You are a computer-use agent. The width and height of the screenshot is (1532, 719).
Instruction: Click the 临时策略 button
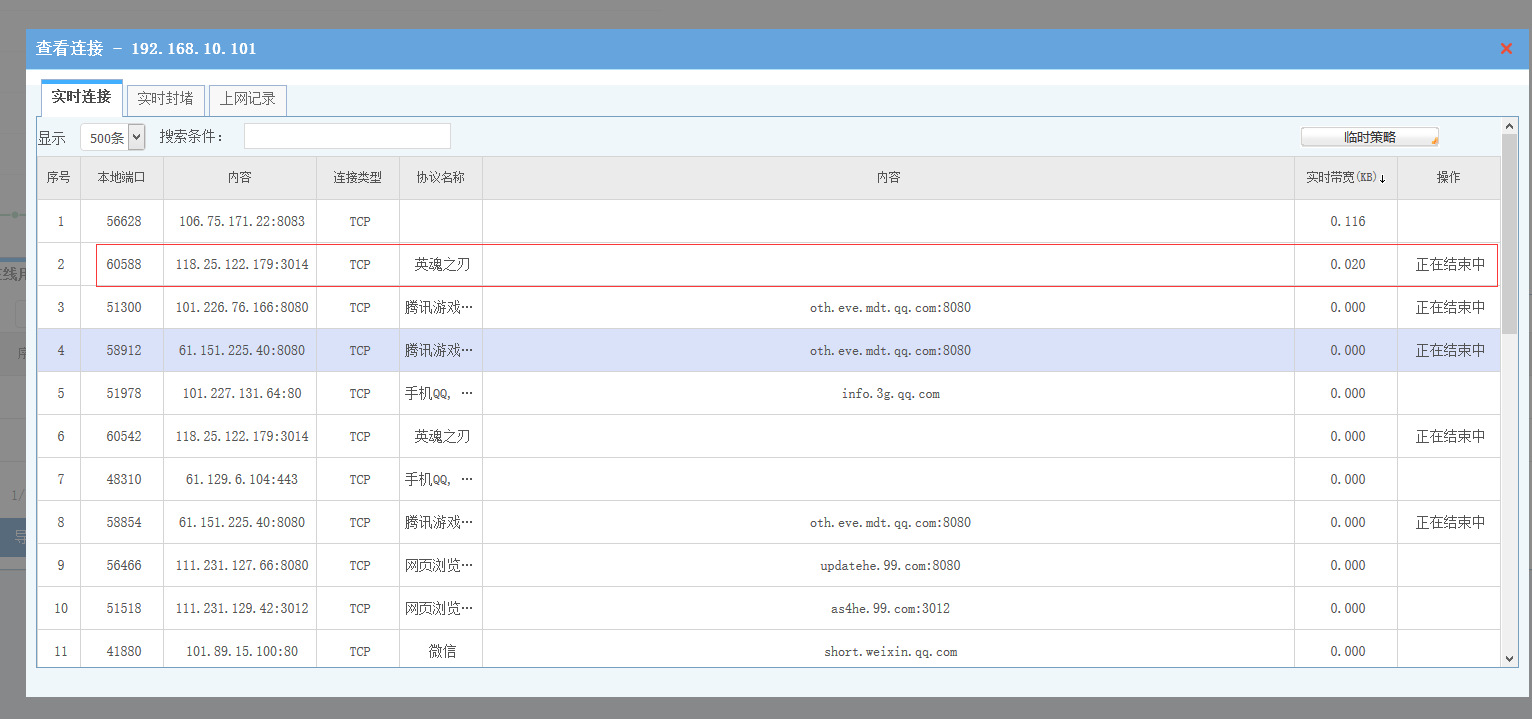tap(1368, 138)
